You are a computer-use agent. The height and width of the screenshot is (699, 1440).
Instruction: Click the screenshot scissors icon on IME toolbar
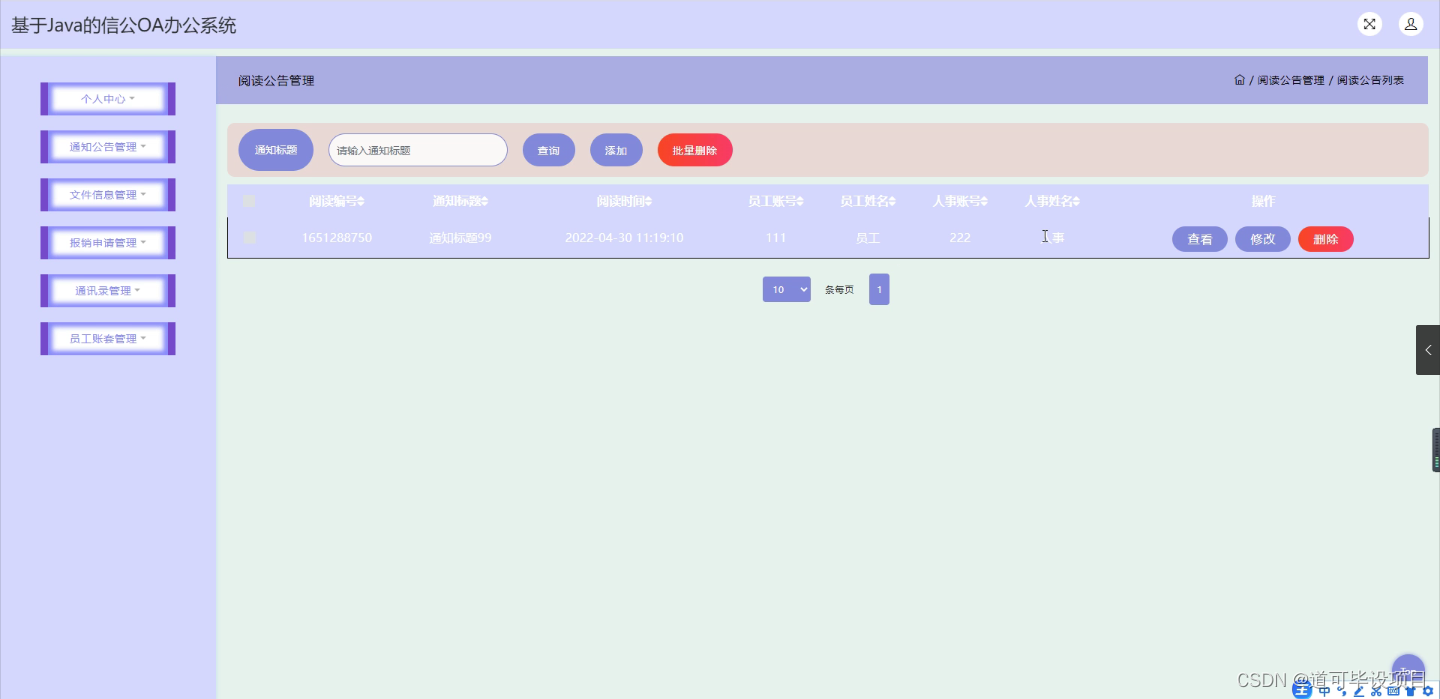pyautogui.click(x=1375, y=690)
